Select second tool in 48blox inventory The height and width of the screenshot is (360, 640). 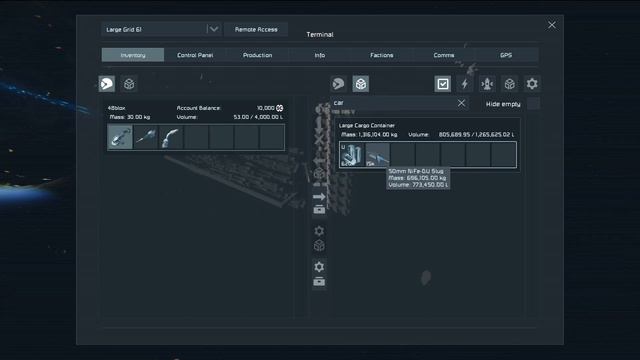145,137
